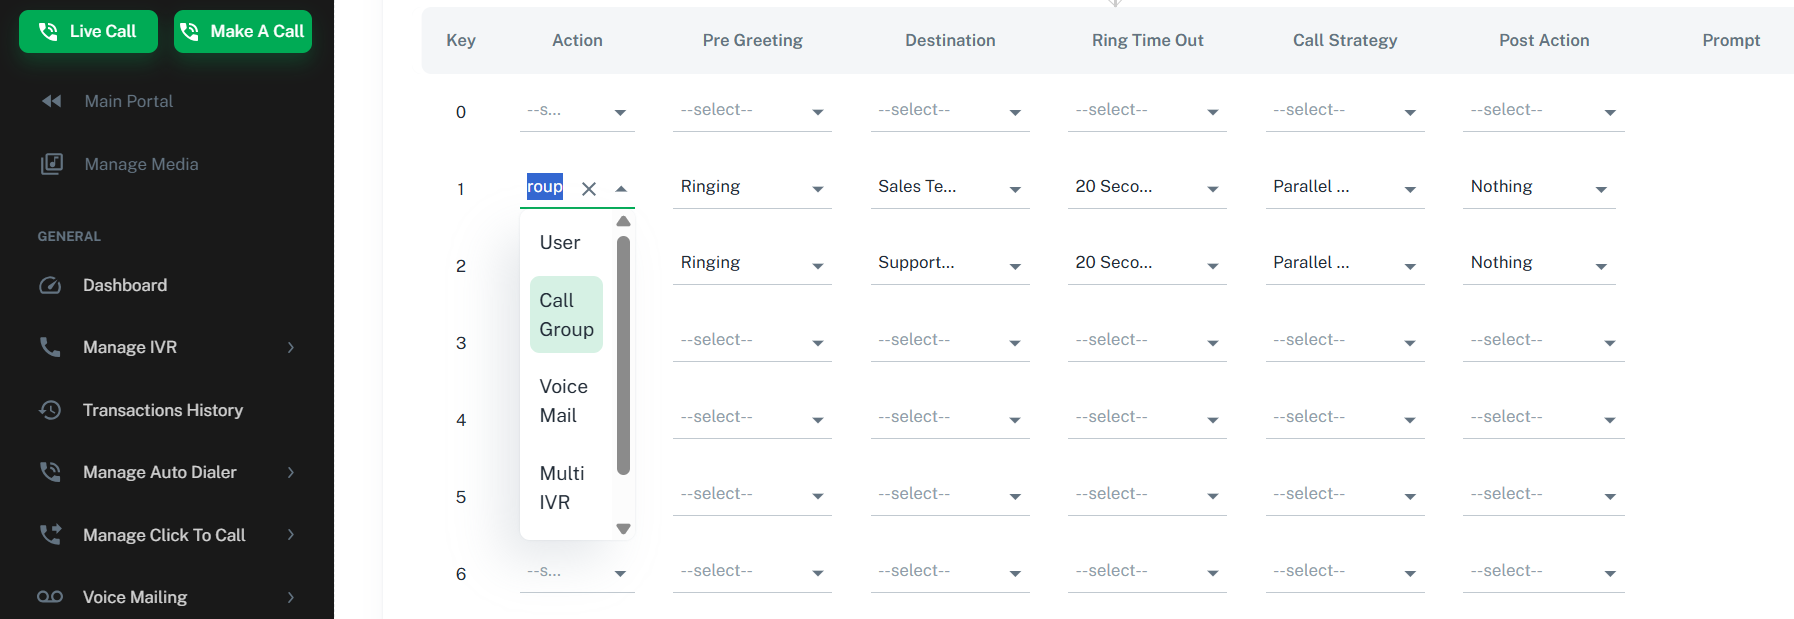Click the Manage Click To Call icon
The height and width of the screenshot is (619, 1794).
tap(50, 535)
